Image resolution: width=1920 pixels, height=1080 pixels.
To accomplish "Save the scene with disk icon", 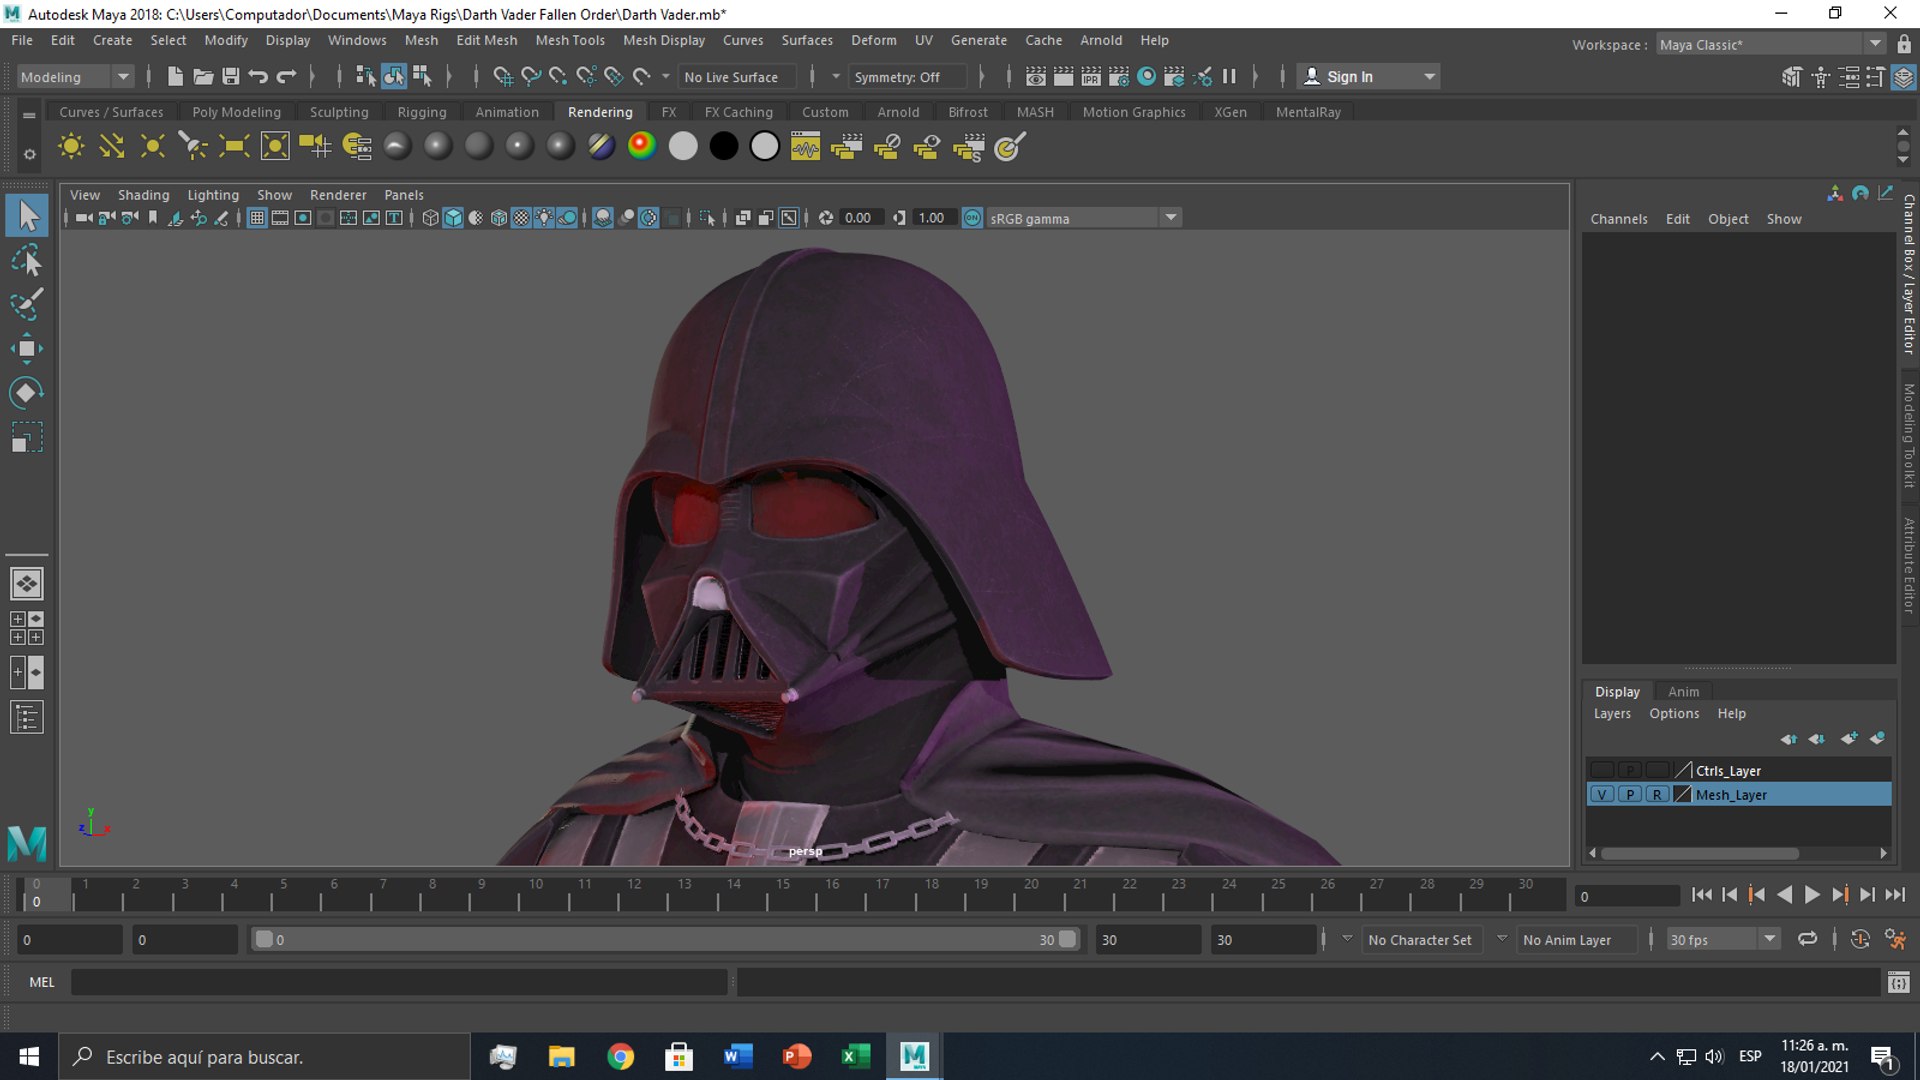I will pyautogui.click(x=230, y=76).
